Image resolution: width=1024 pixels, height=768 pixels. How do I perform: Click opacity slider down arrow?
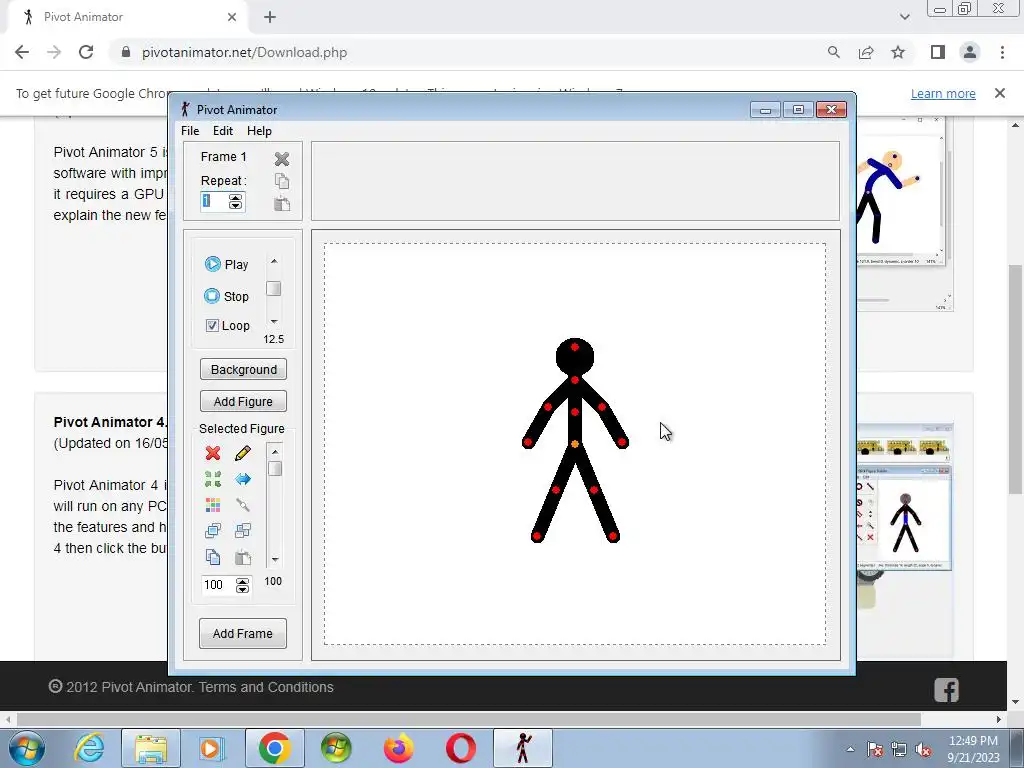[275, 559]
